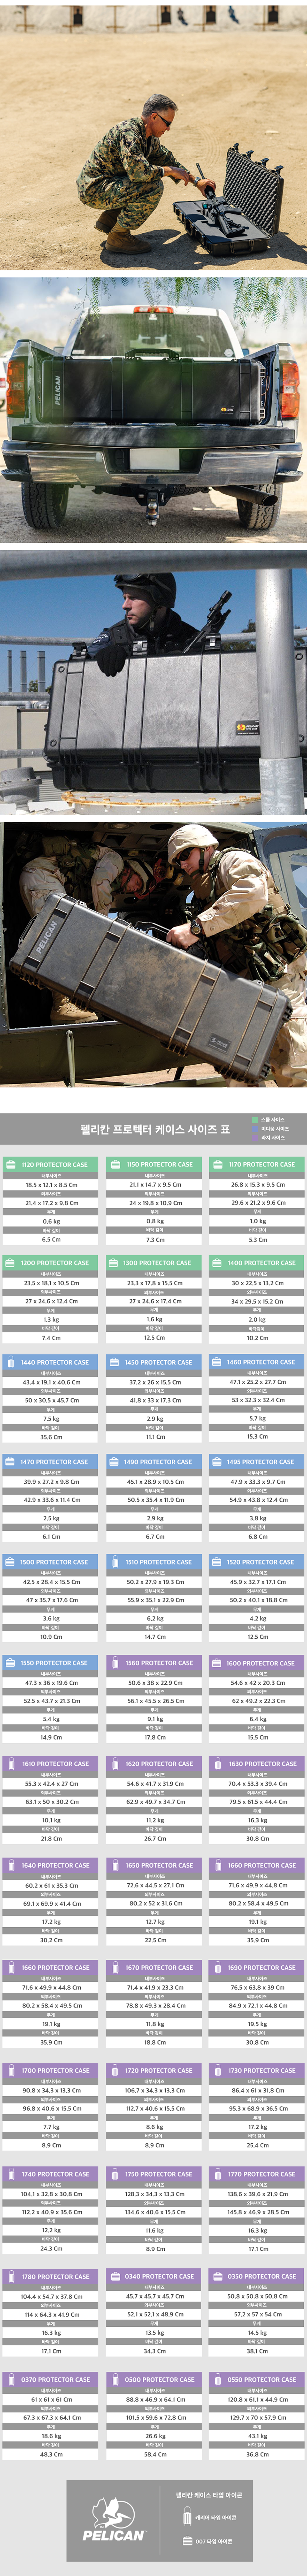
Task: Click the 007 briefcase type icon
Action: click(x=187, y=2540)
